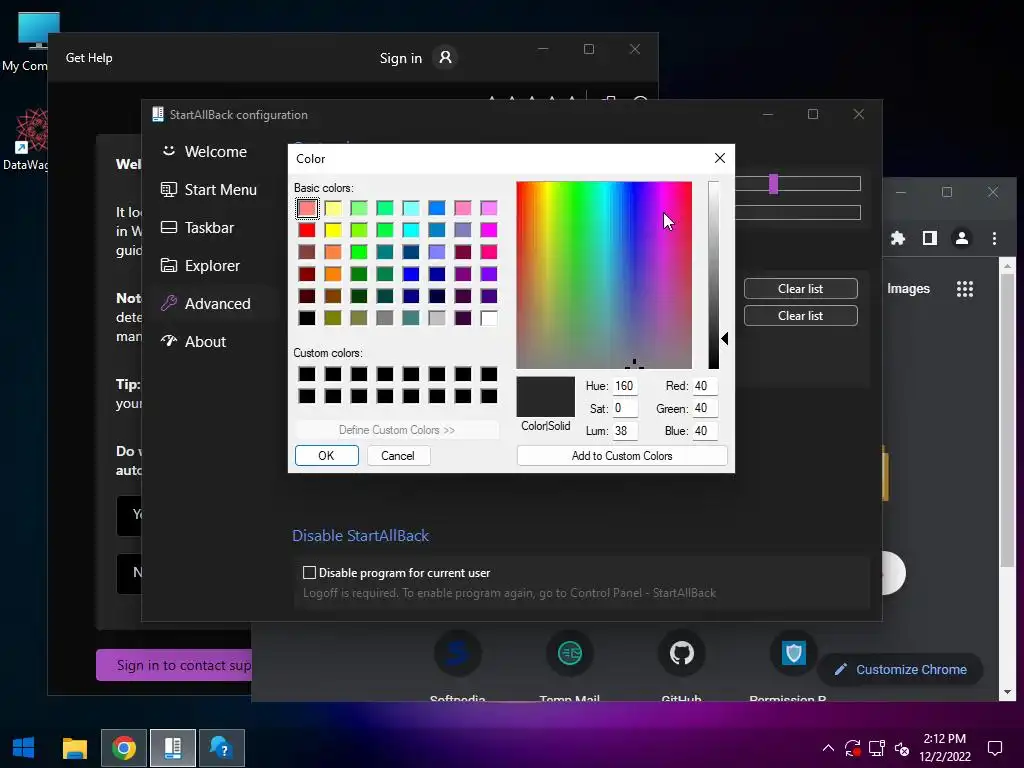Open the About section of StartAllBack
This screenshot has height=768, width=1024.
tap(194, 342)
